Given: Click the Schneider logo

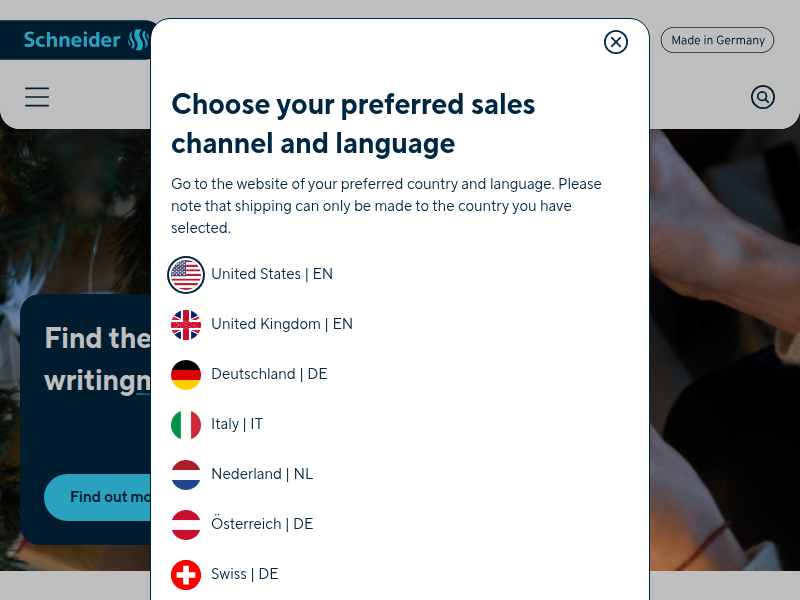Looking at the screenshot, I should coord(85,40).
